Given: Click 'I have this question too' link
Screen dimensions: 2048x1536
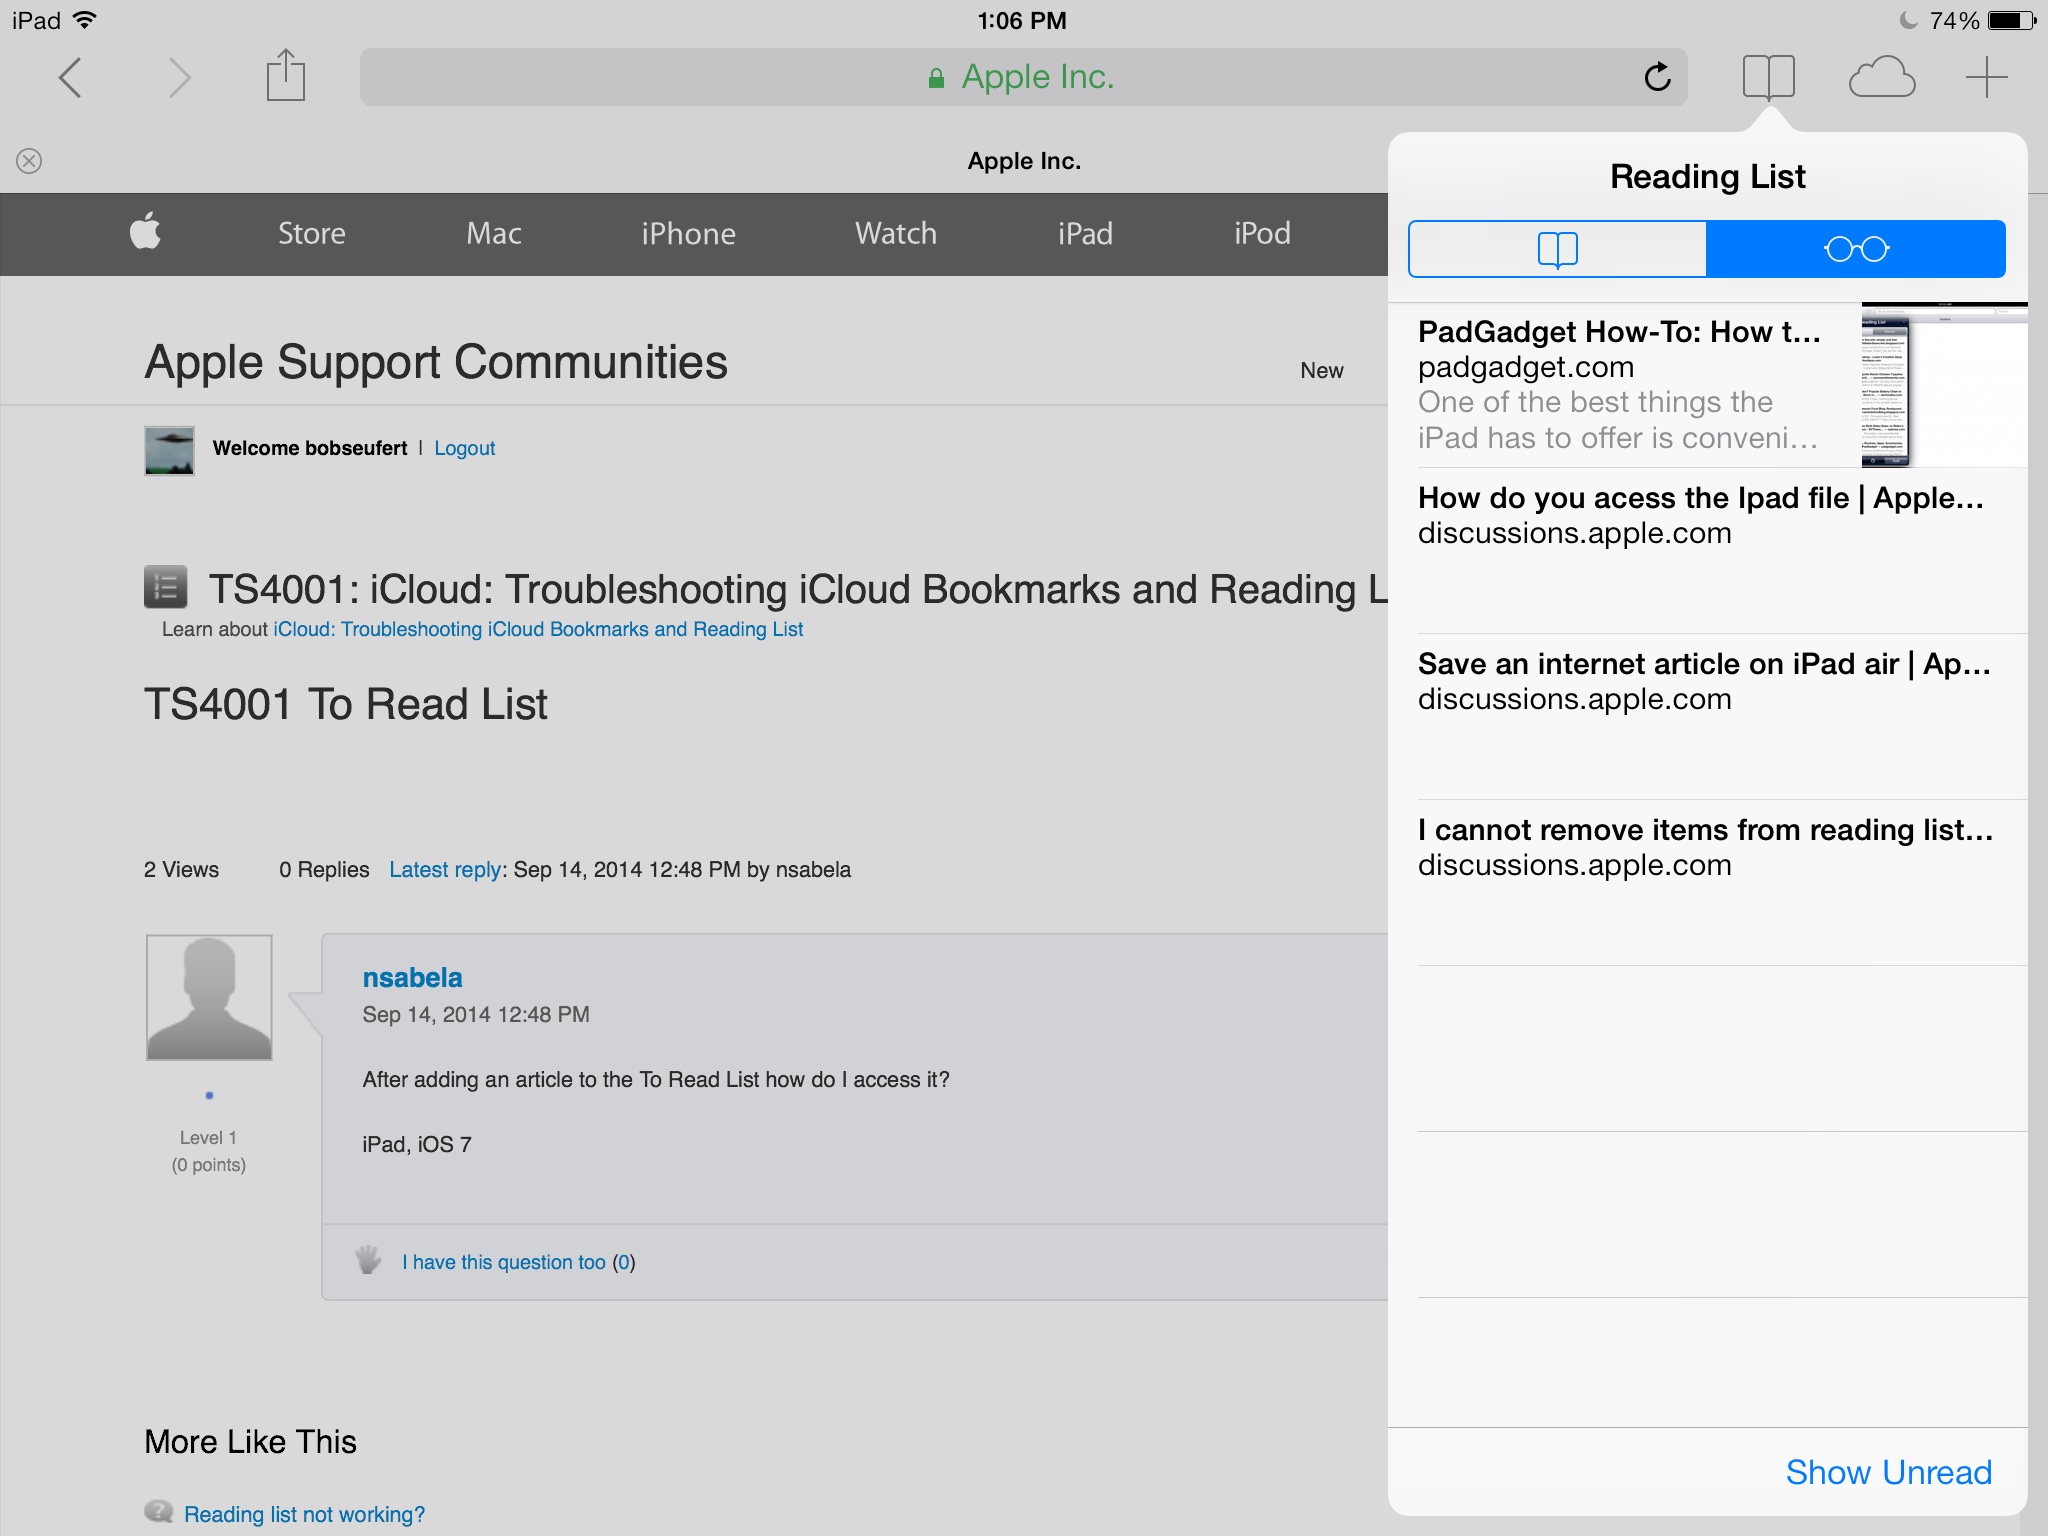Looking at the screenshot, I should (504, 1262).
